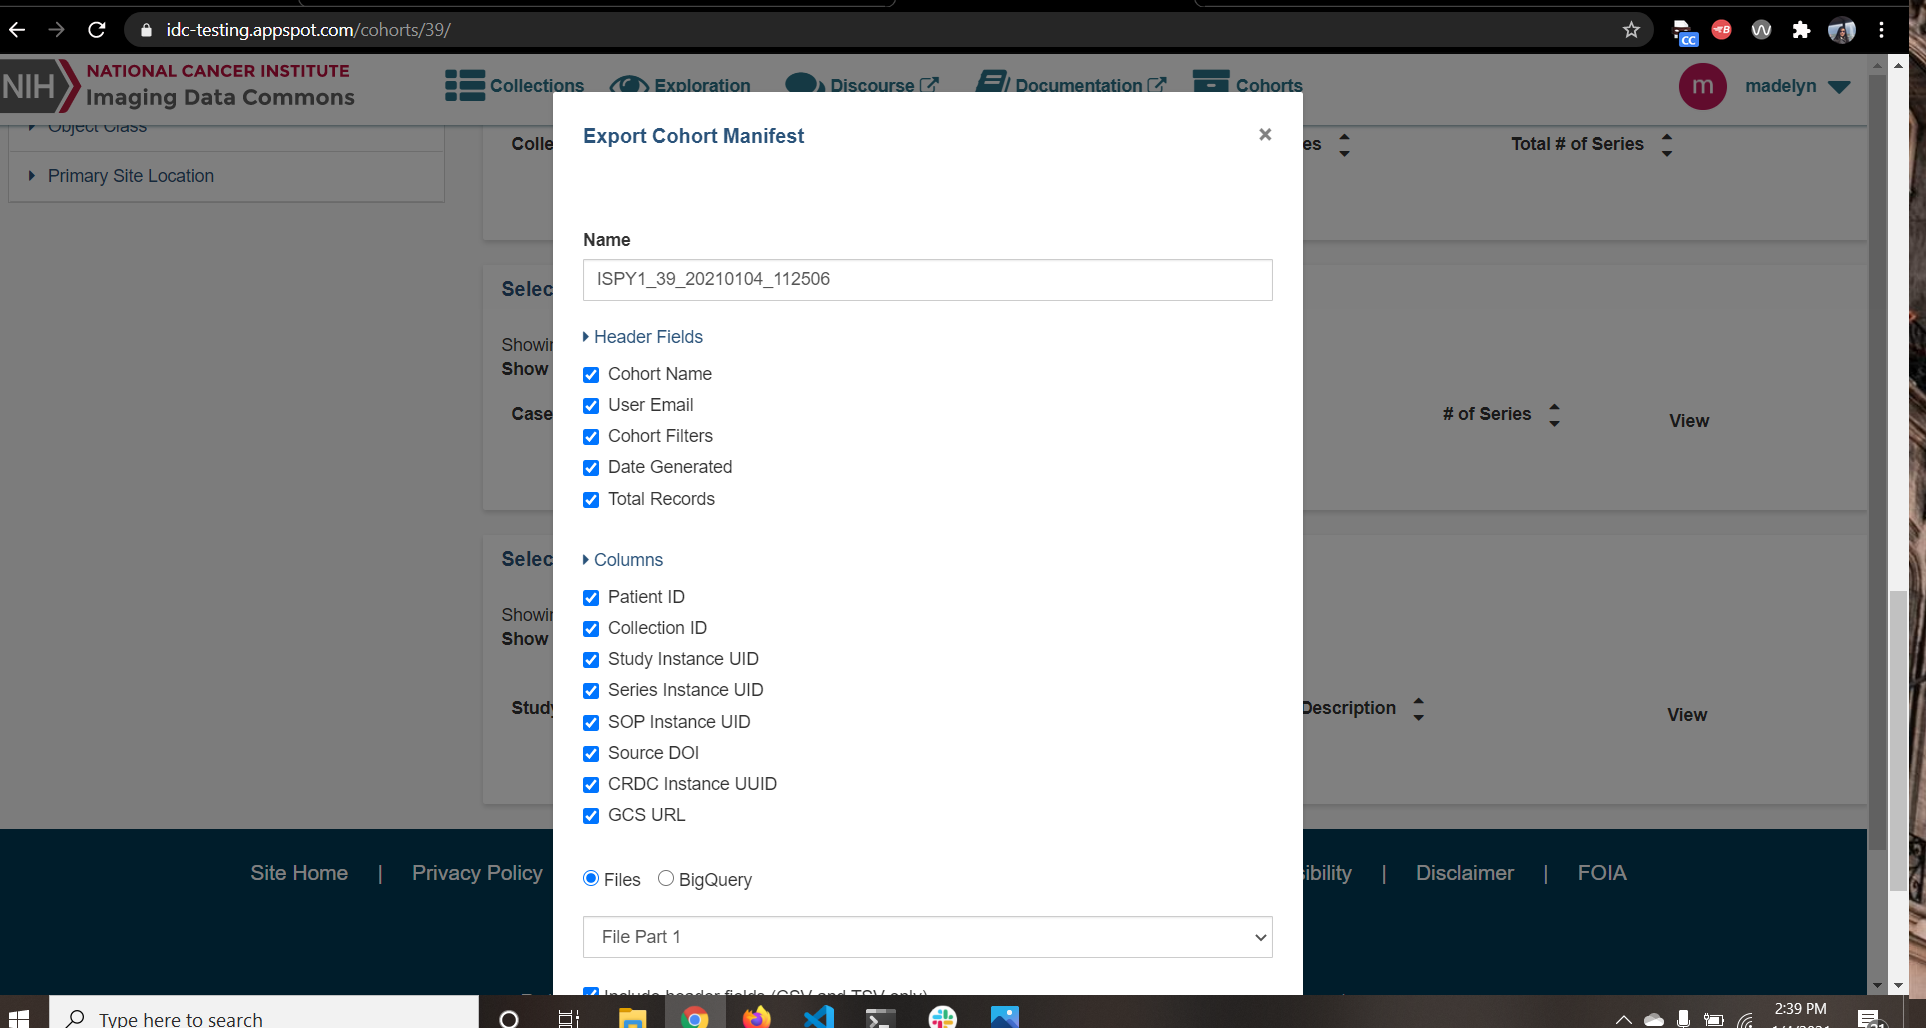Screen dimensions: 1926x1028
Task: Open the Collections page icon
Action: (x=463, y=85)
